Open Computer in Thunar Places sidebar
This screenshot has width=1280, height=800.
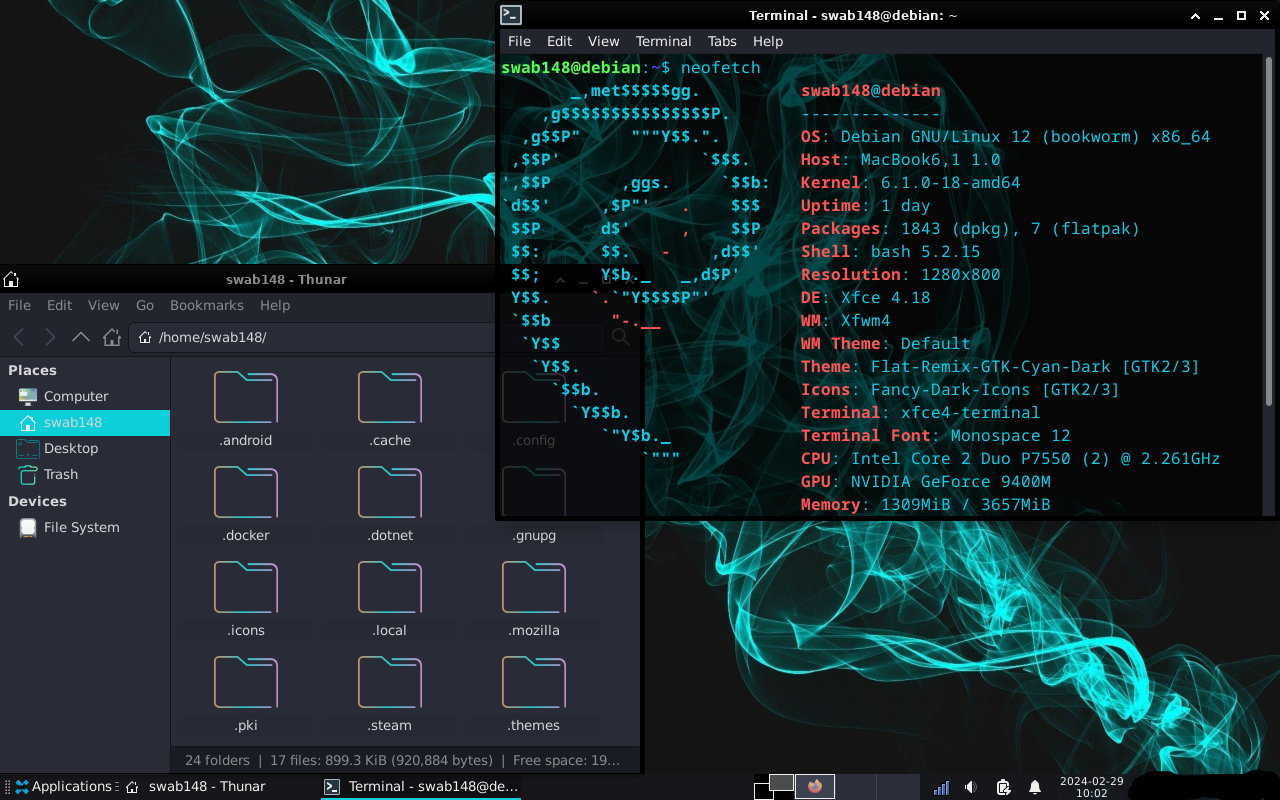(x=85, y=396)
